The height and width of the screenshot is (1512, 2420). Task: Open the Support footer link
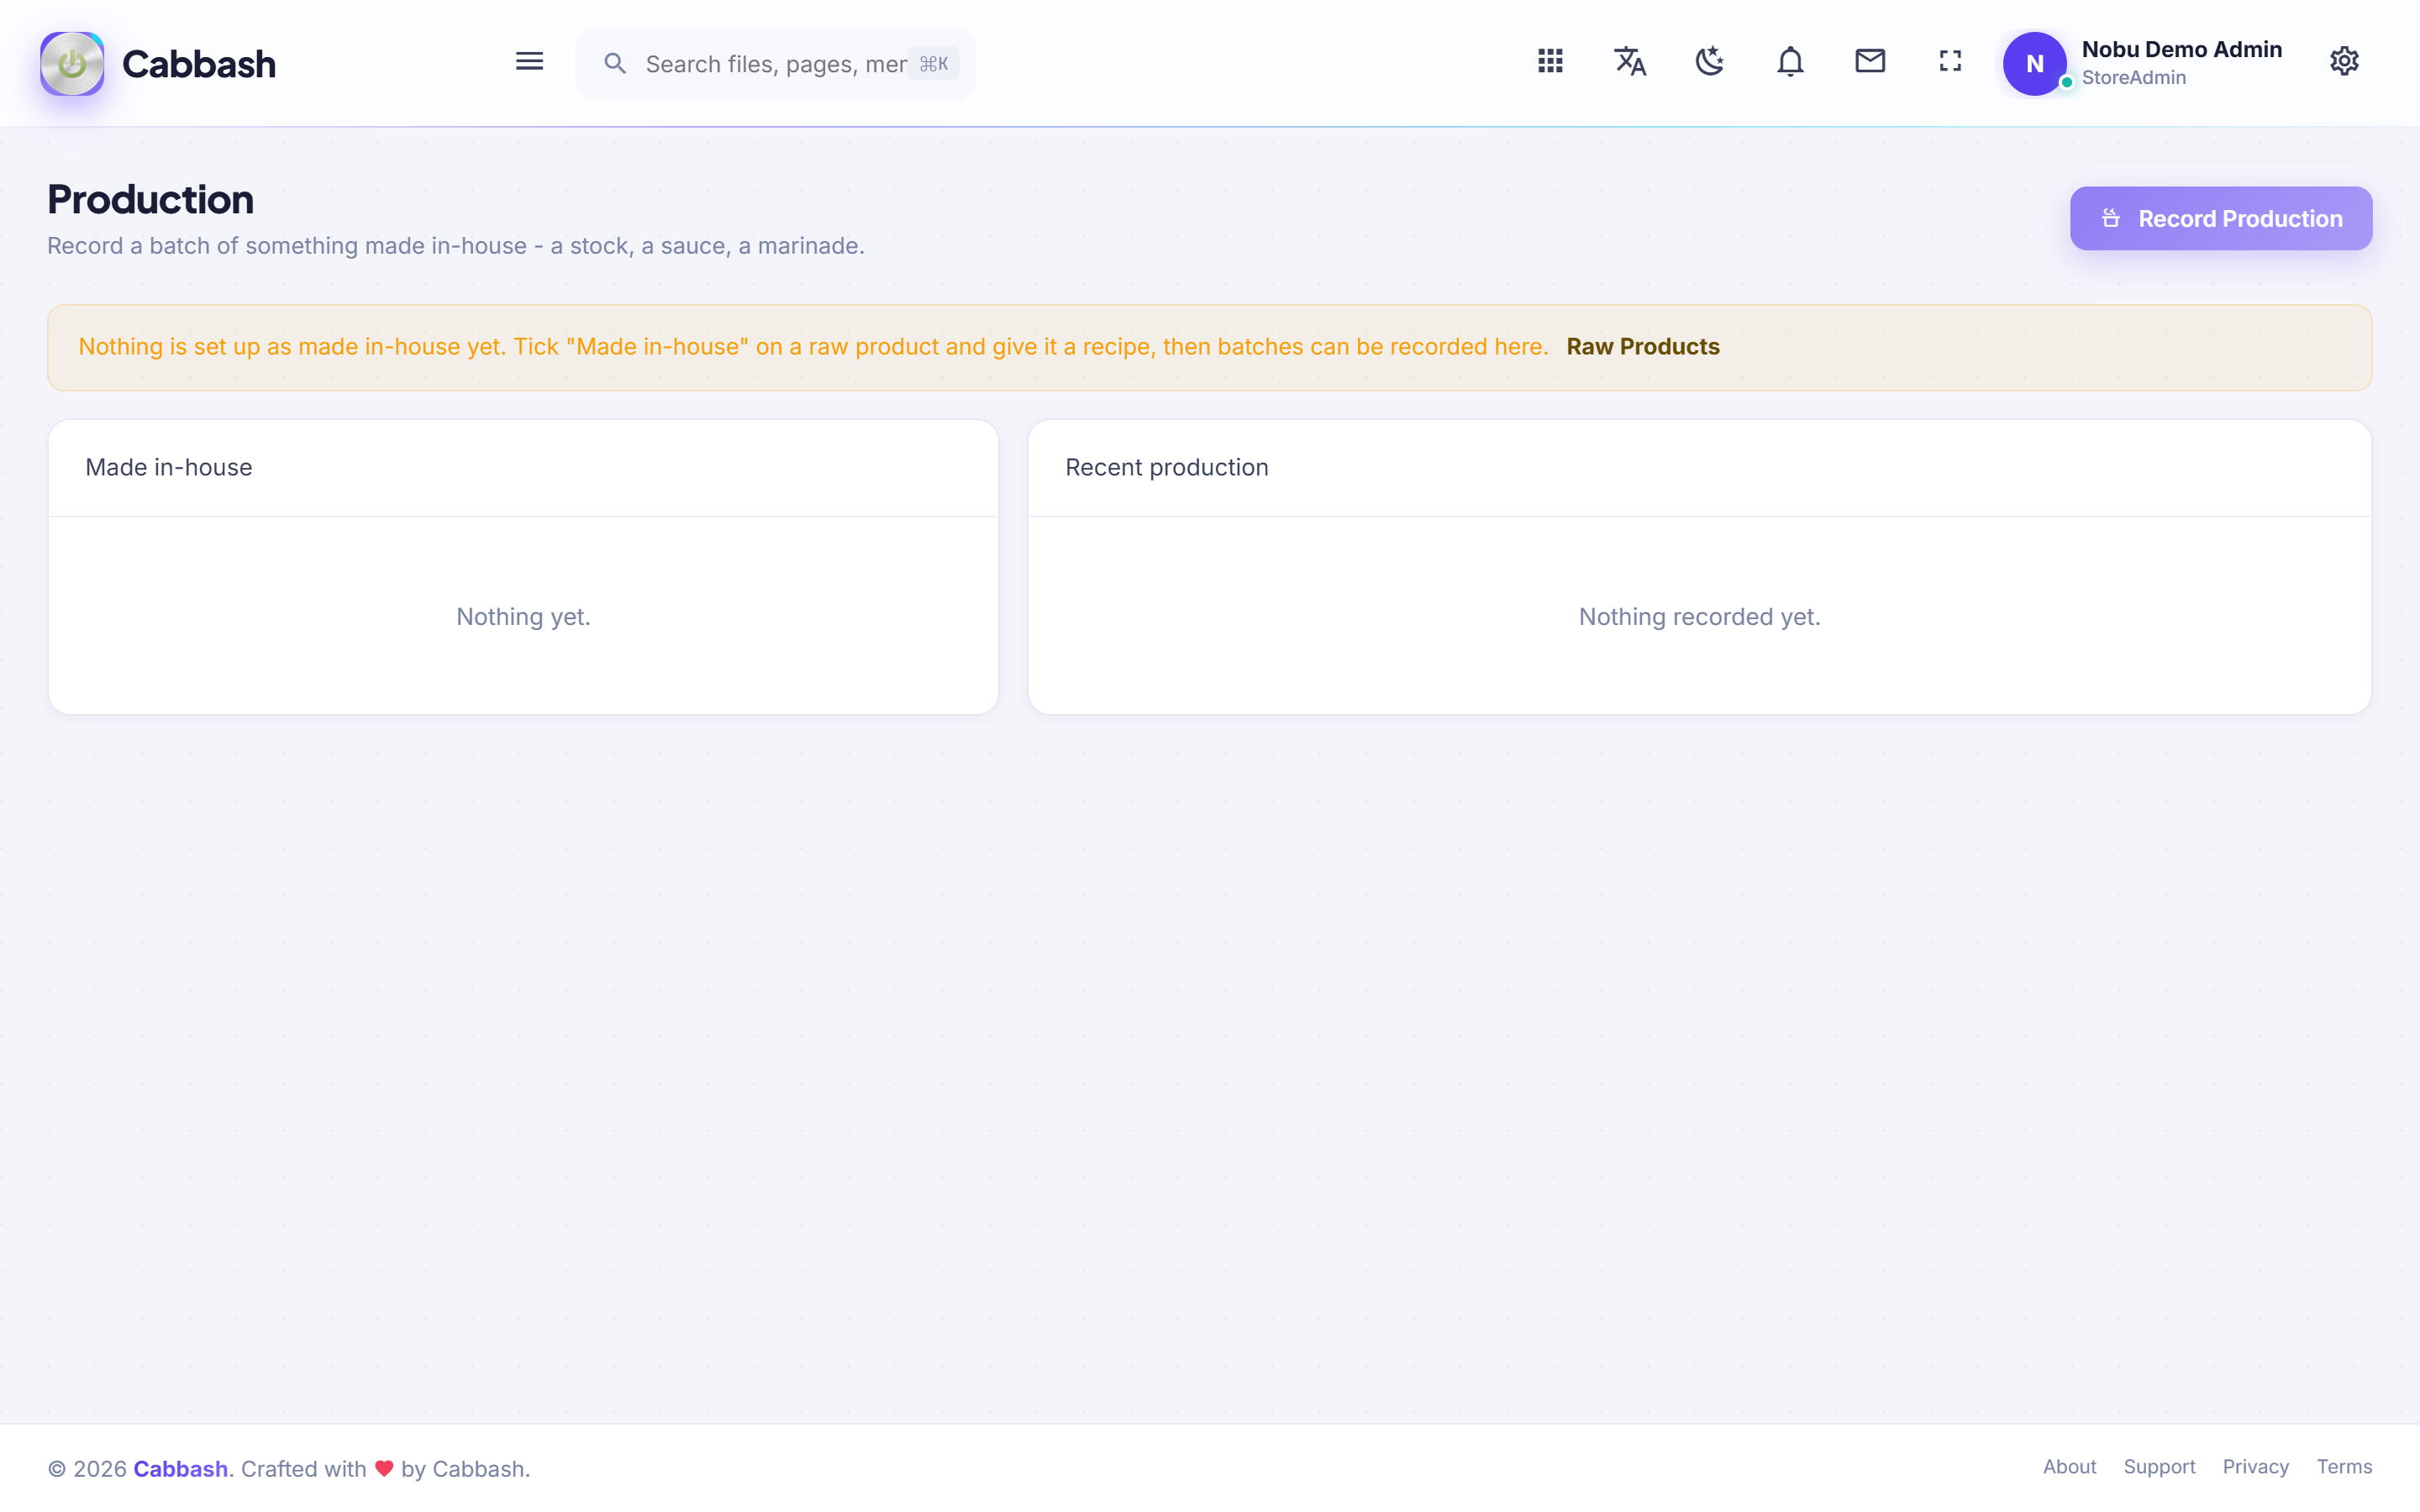[2159, 1467]
